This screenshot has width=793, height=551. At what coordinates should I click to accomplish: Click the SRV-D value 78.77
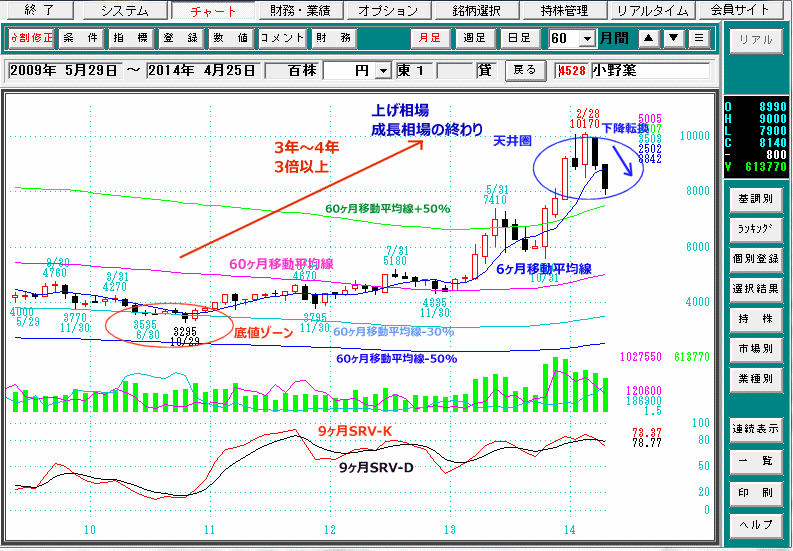647,443
